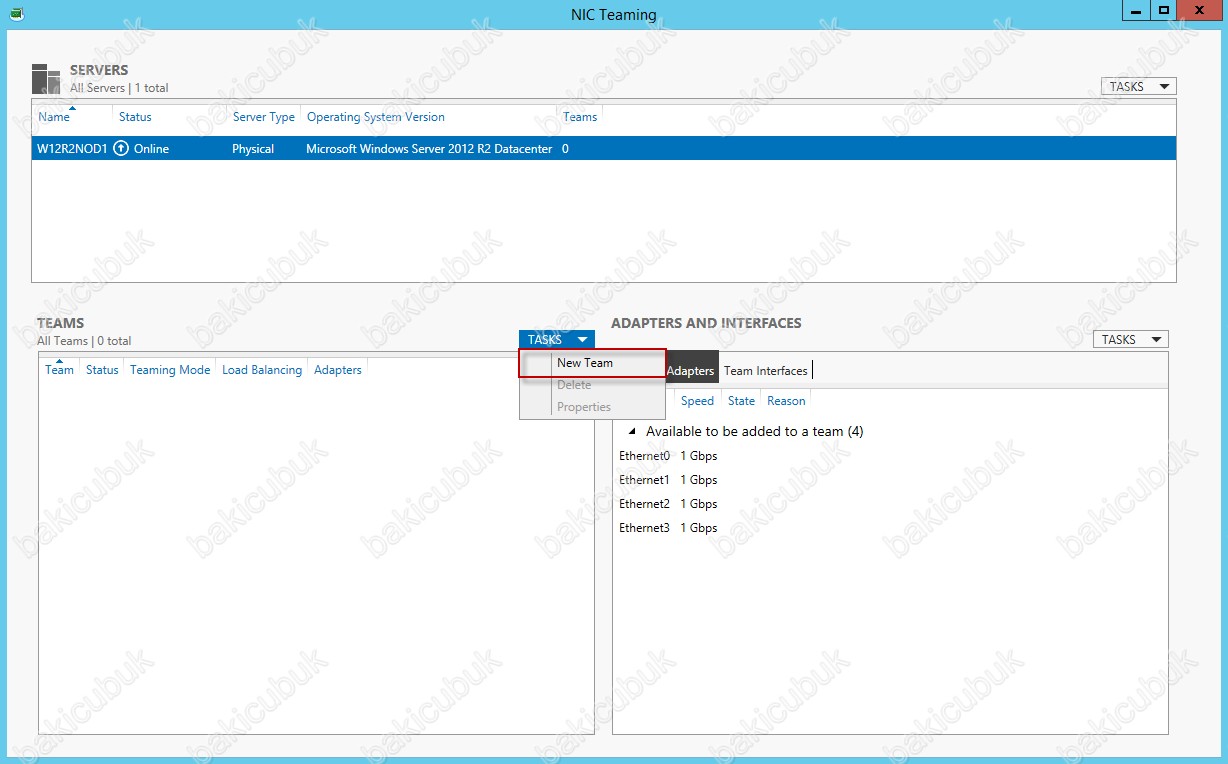
Task: Close the Teams TASKS dropdown
Action: tap(556, 340)
